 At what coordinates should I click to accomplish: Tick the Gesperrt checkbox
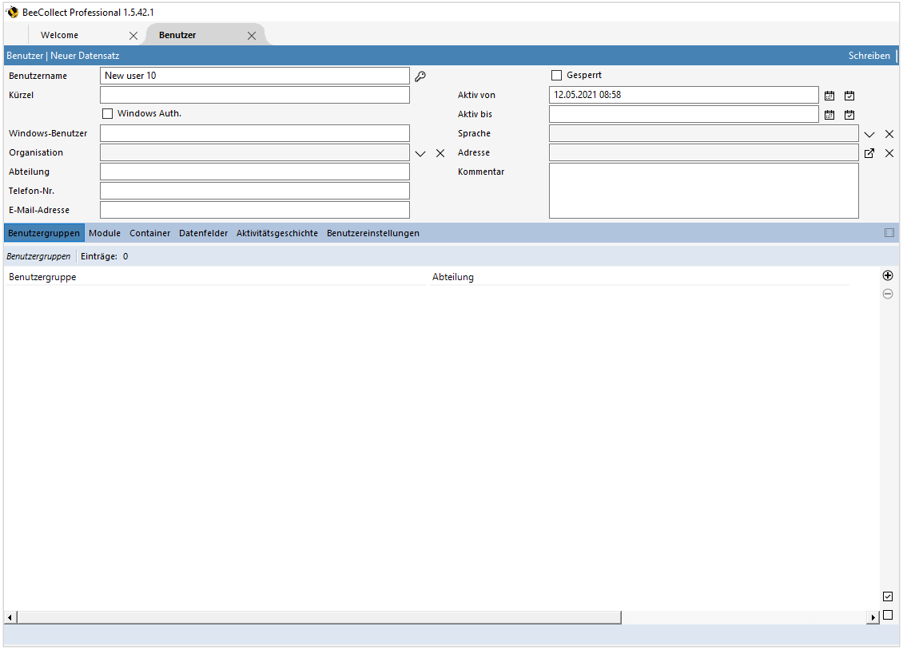click(x=557, y=76)
